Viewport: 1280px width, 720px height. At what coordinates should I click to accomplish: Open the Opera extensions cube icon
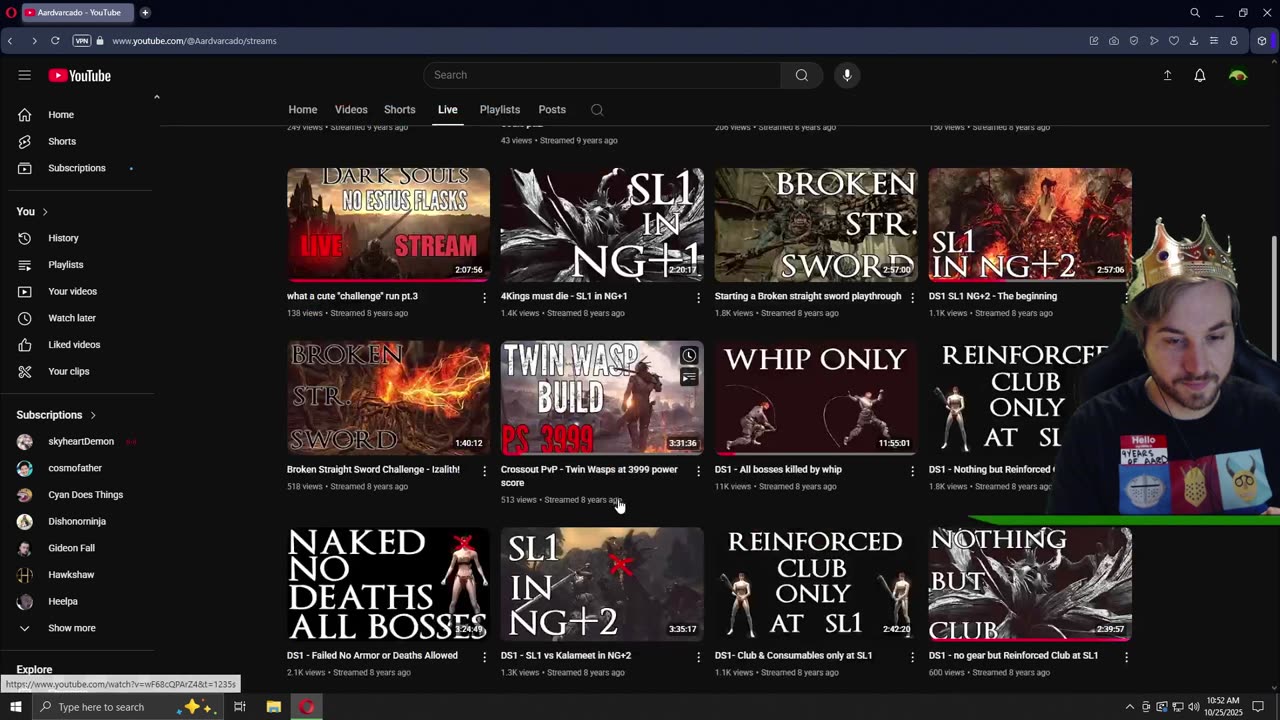click(x=1262, y=41)
